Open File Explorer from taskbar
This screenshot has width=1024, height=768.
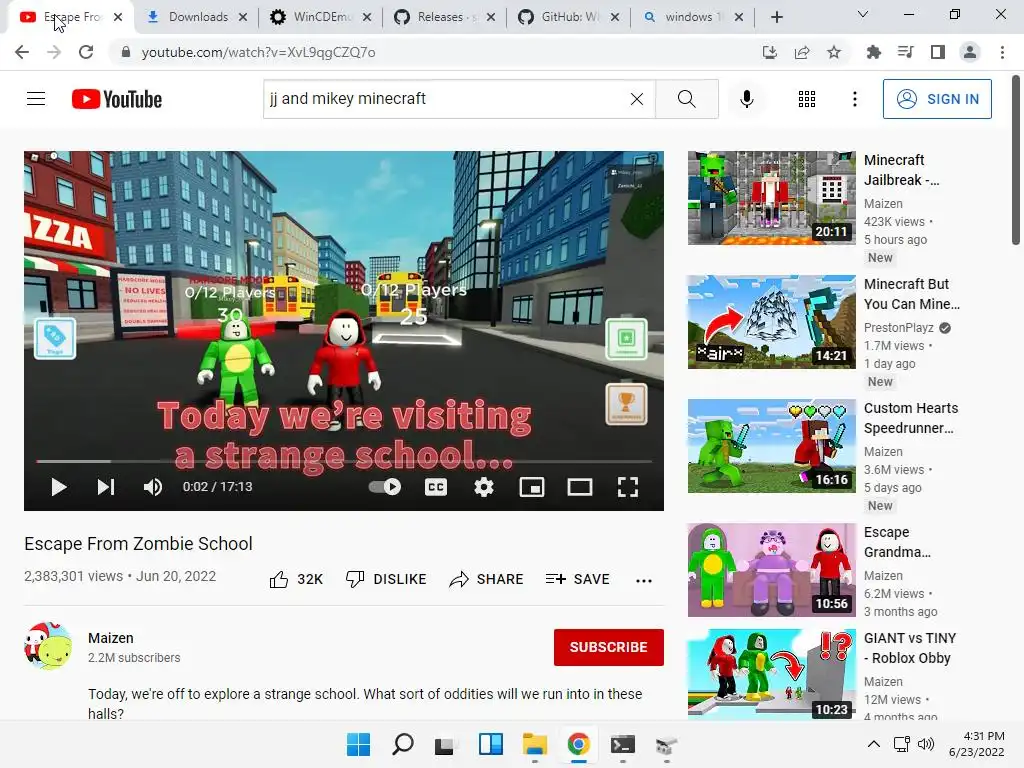pyautogui.click(x=534, y=744)
